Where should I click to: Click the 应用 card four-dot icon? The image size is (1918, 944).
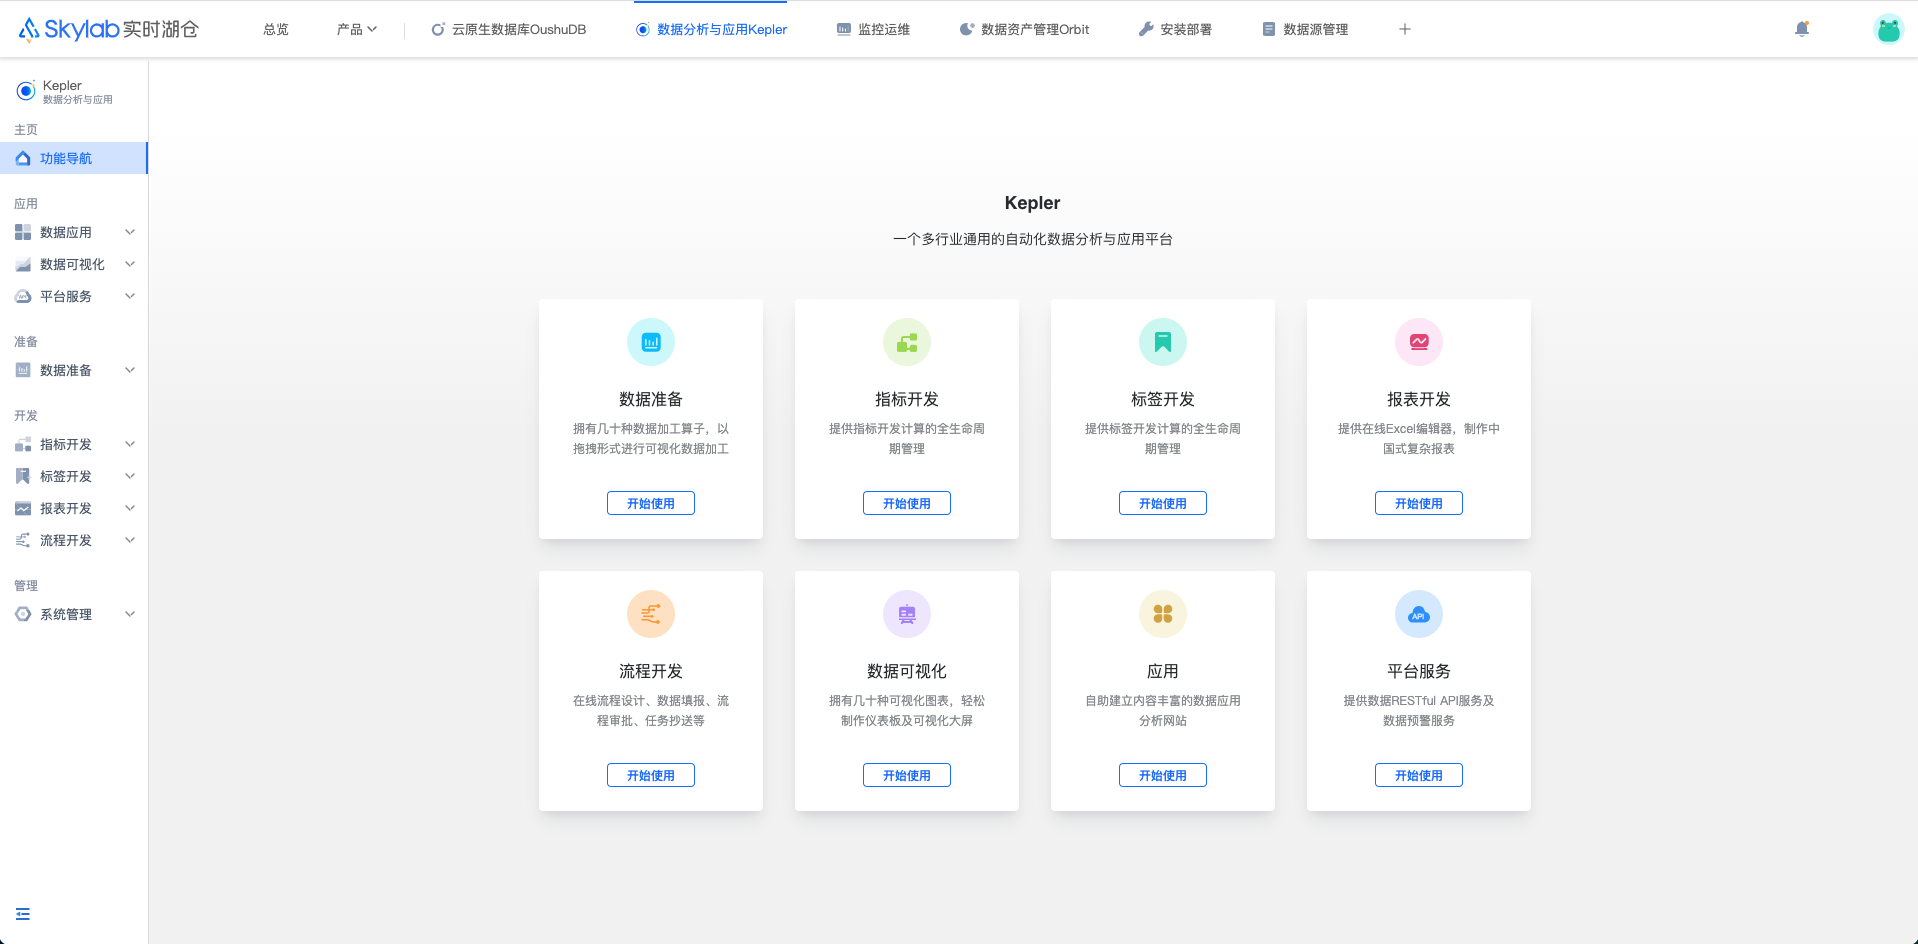[1163, 614]
